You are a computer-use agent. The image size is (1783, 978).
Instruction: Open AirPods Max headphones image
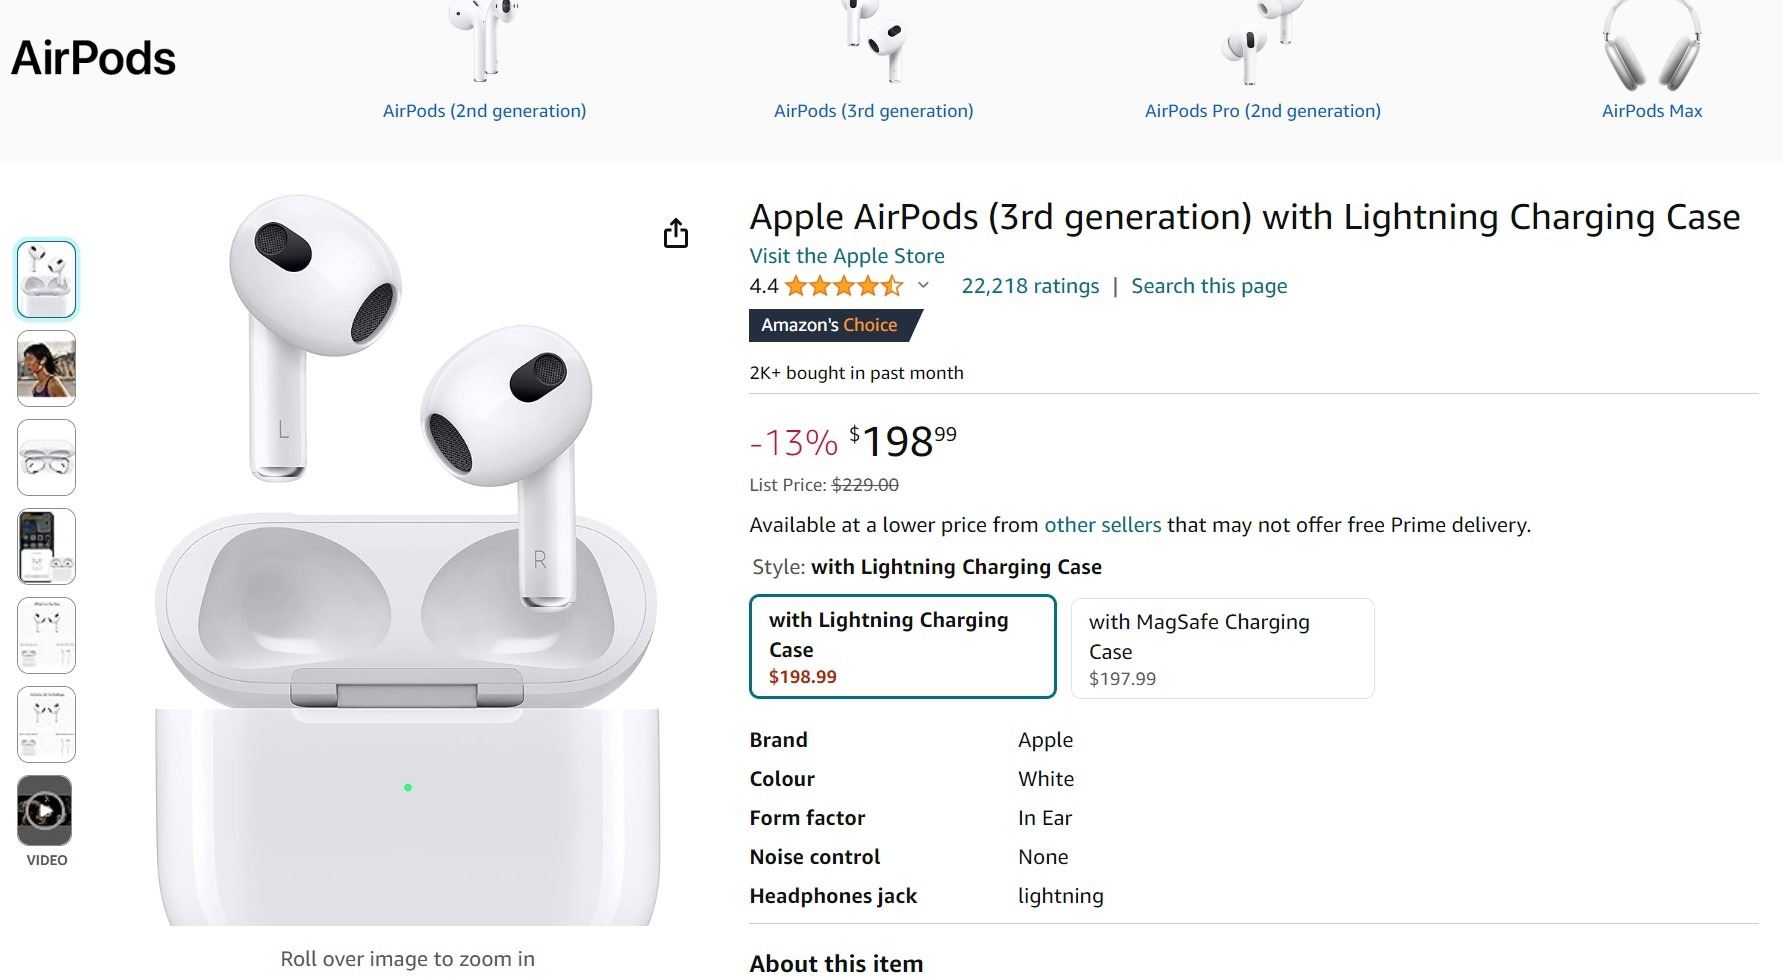(1652, 45)
